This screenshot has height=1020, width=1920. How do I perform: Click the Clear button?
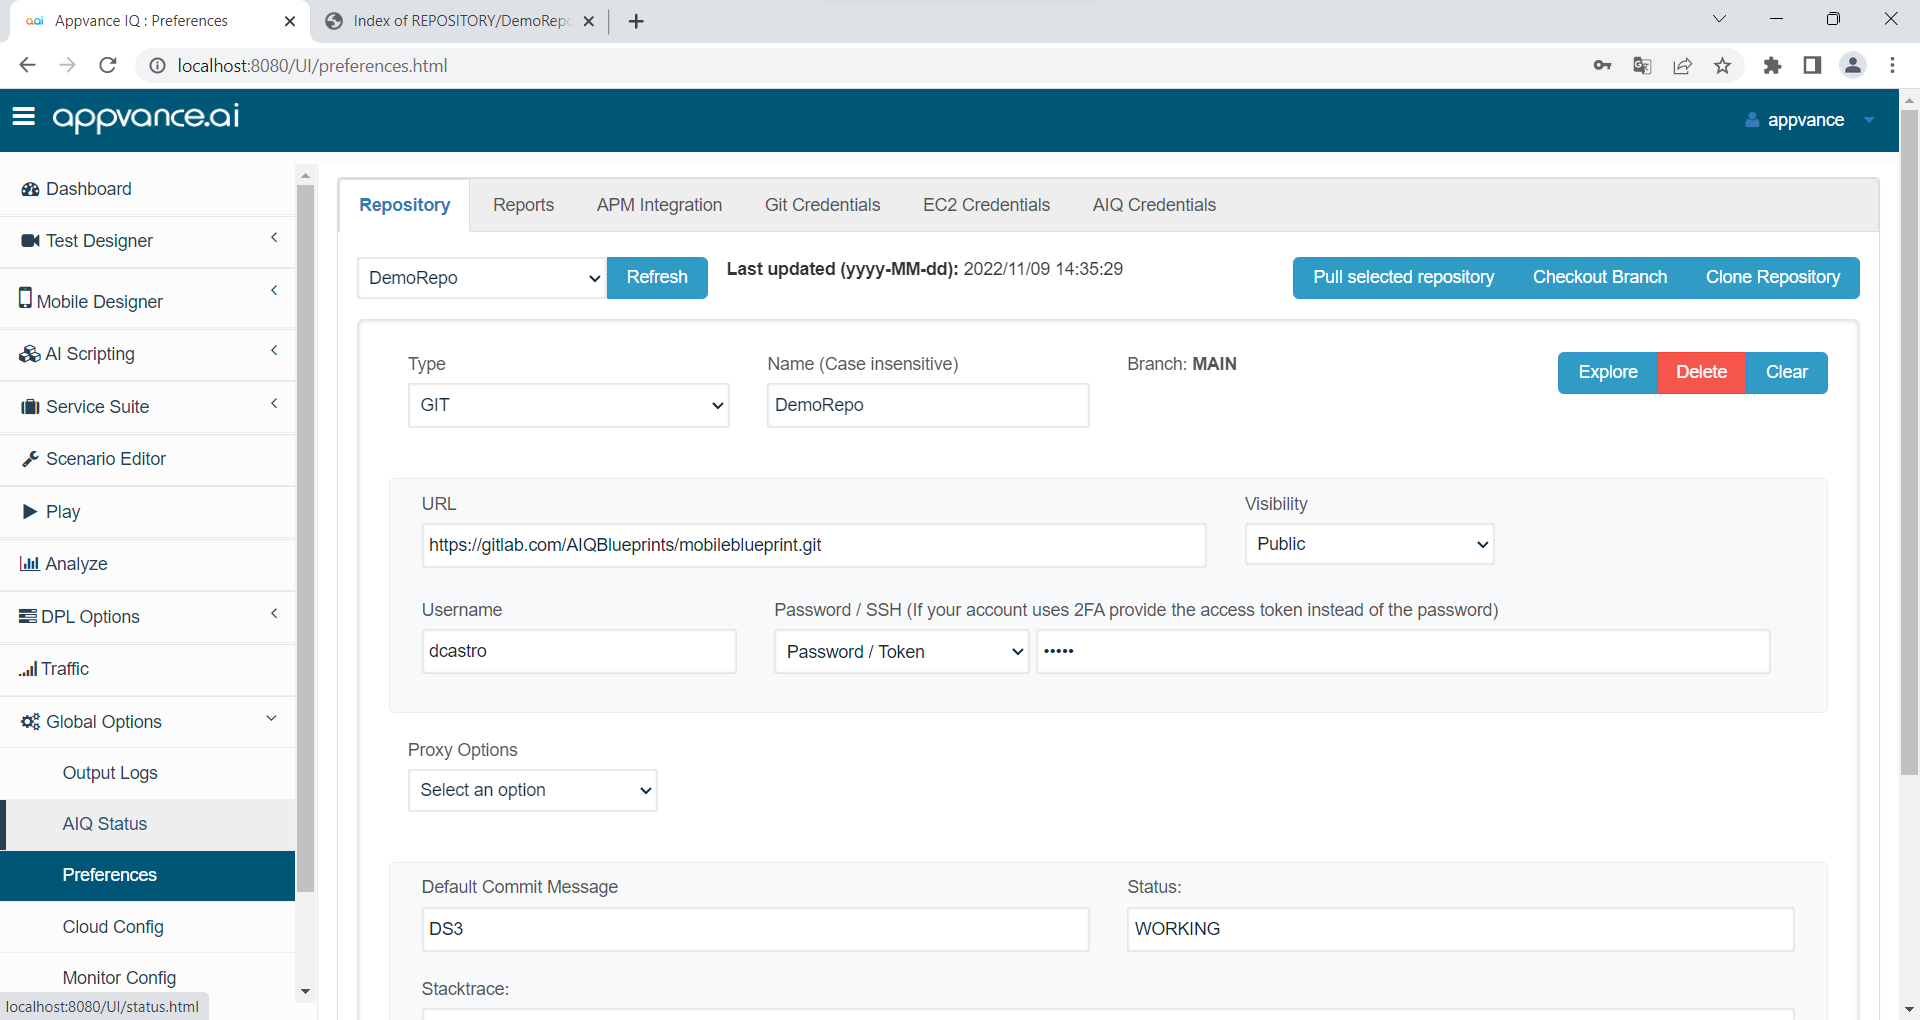(x=1786, y=373)
